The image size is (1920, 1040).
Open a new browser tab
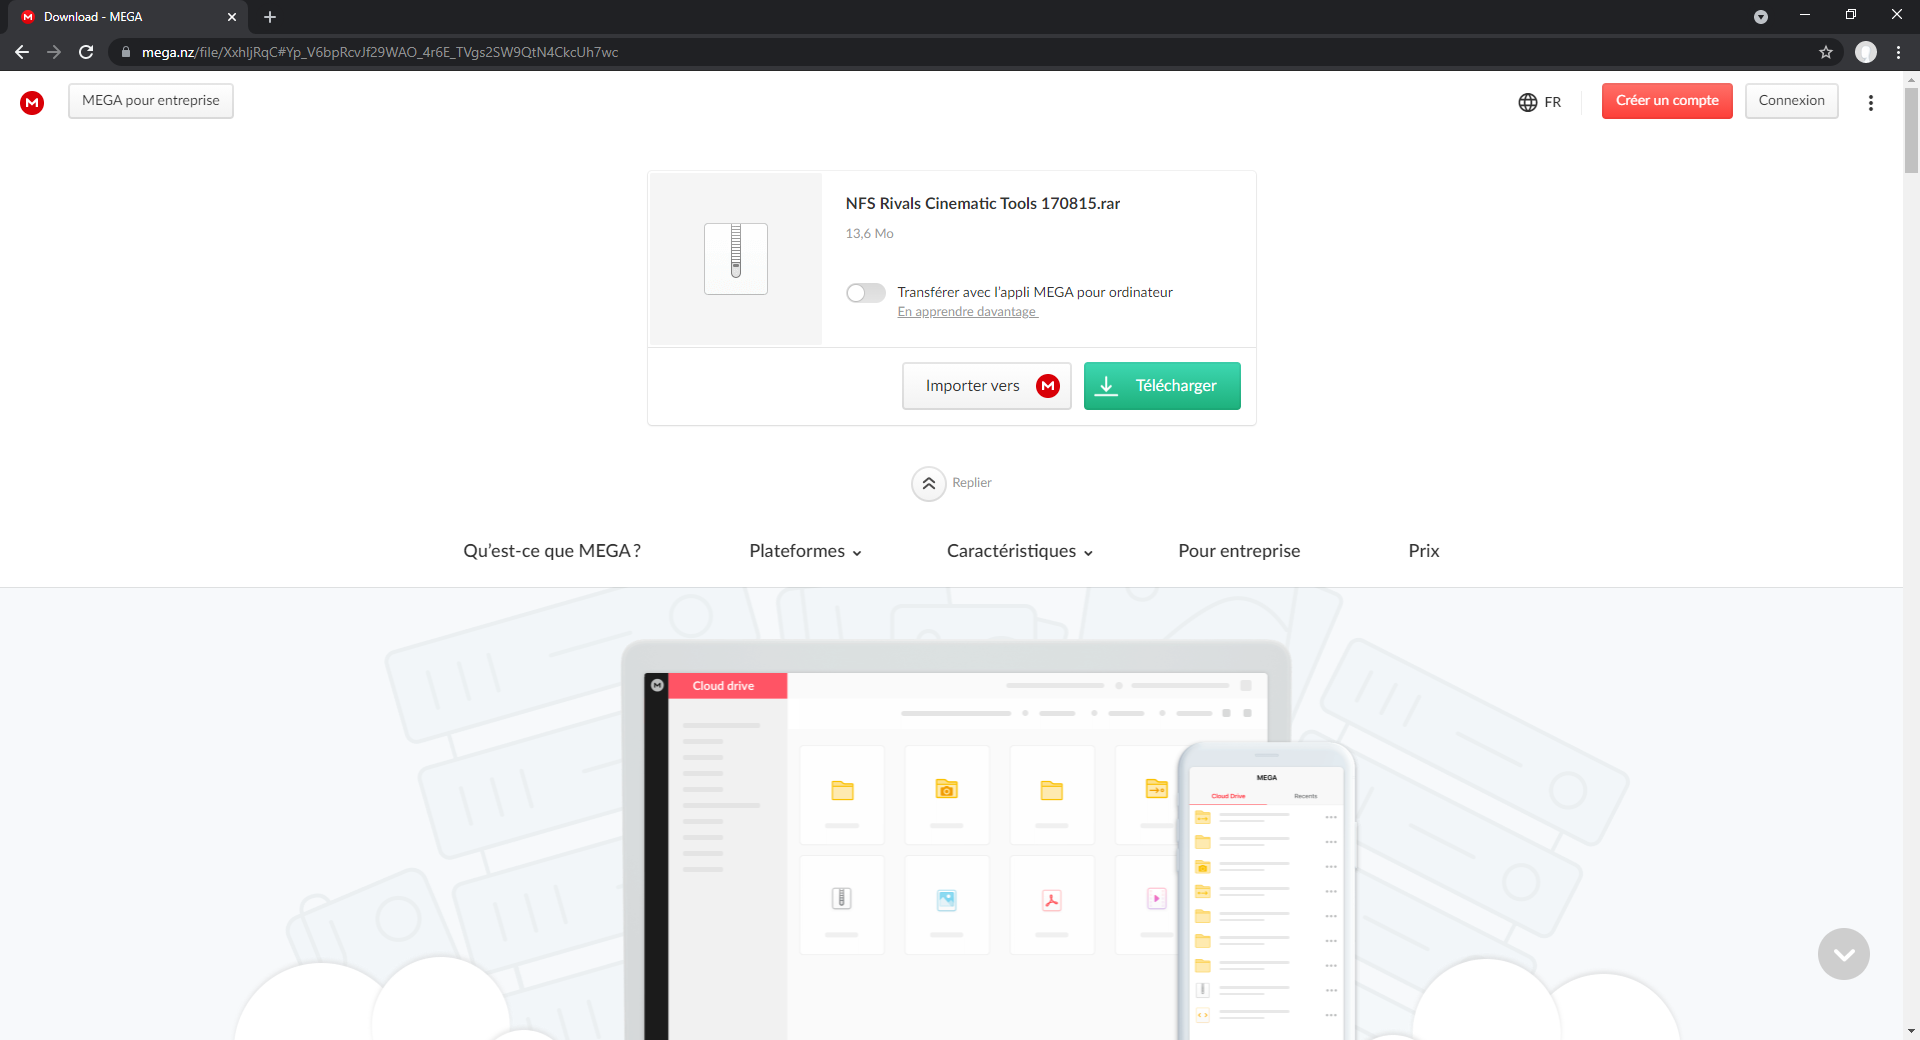[270, 17]
